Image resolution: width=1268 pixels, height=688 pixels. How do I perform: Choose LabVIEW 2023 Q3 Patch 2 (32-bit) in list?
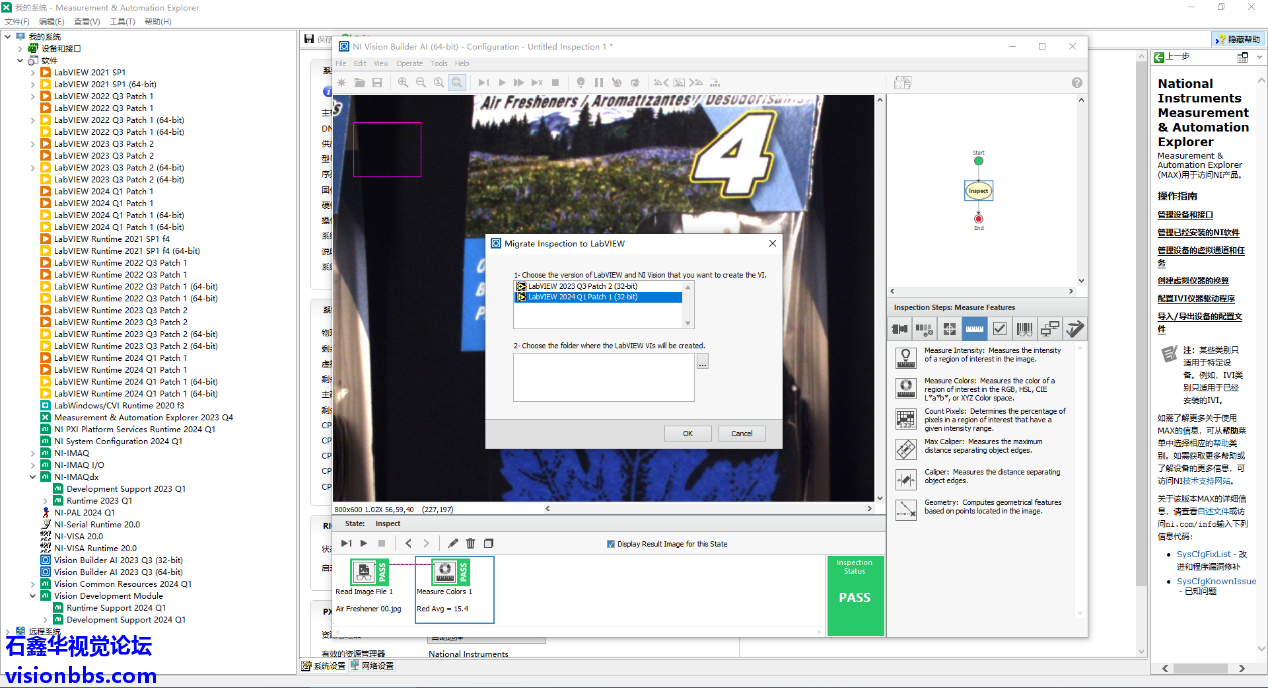[598, 286]
